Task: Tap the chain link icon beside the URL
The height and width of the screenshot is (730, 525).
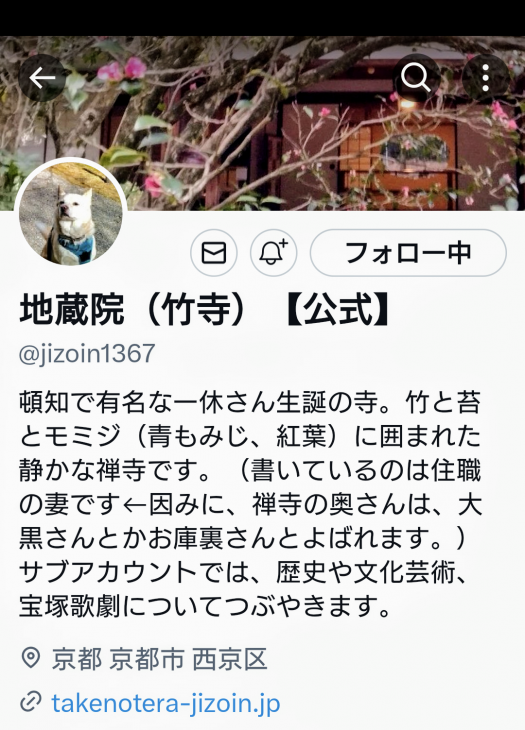Action: [x=31, y=702]
